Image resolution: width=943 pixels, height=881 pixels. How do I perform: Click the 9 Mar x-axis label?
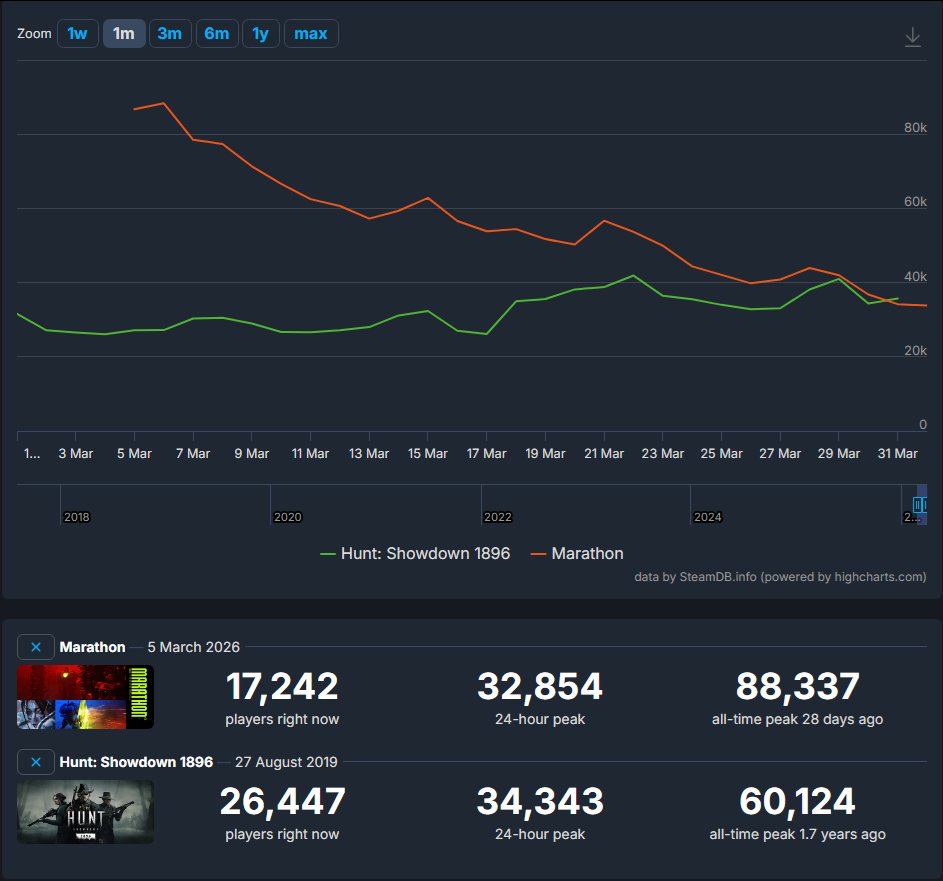251,453
